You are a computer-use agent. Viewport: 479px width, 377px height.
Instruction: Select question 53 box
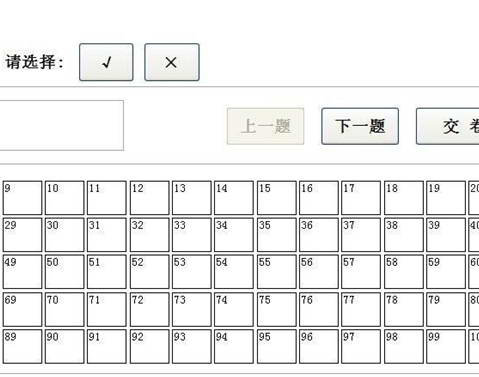point(192,272)
